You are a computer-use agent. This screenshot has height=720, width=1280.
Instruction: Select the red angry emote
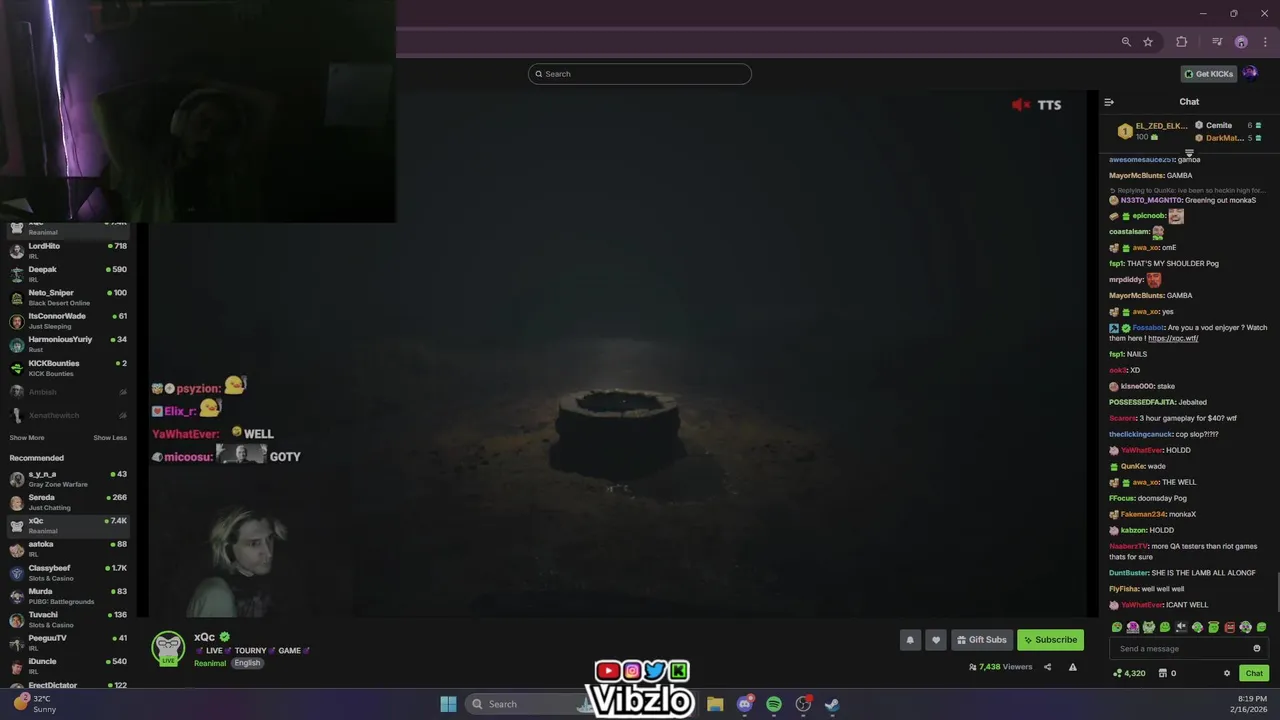[x=1229, y=627]
